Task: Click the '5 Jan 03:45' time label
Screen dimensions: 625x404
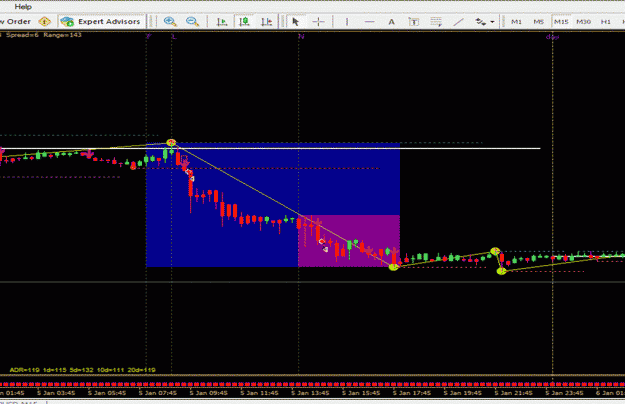Action: tap(56, 393)
